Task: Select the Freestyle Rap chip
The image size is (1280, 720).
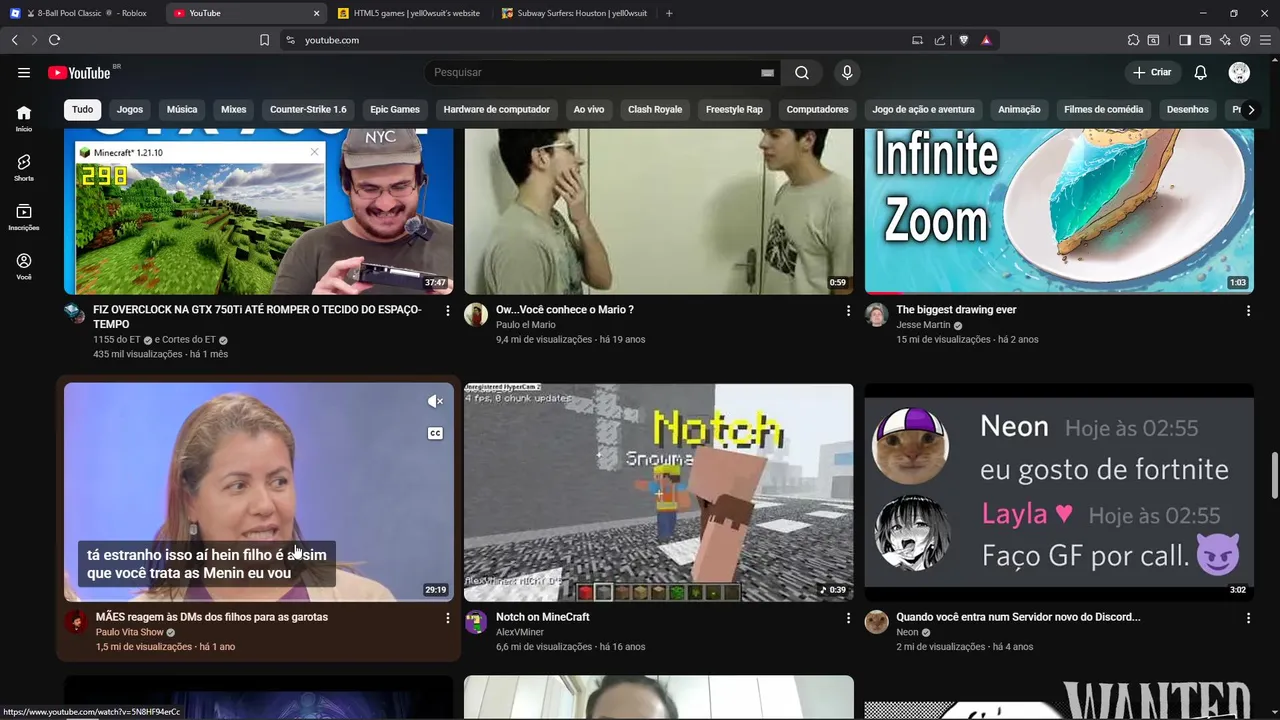Action: pos(734,110)
